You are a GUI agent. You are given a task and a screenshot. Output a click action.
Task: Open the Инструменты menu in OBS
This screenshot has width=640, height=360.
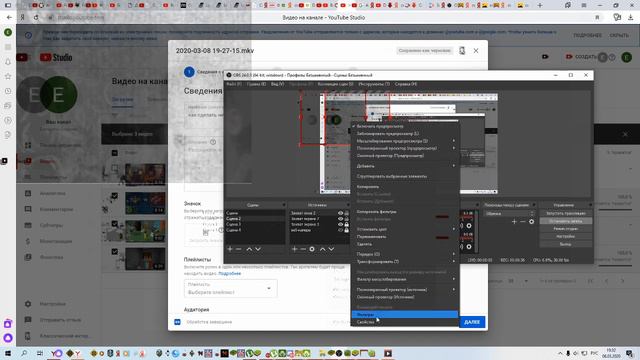tap(374, 84)
